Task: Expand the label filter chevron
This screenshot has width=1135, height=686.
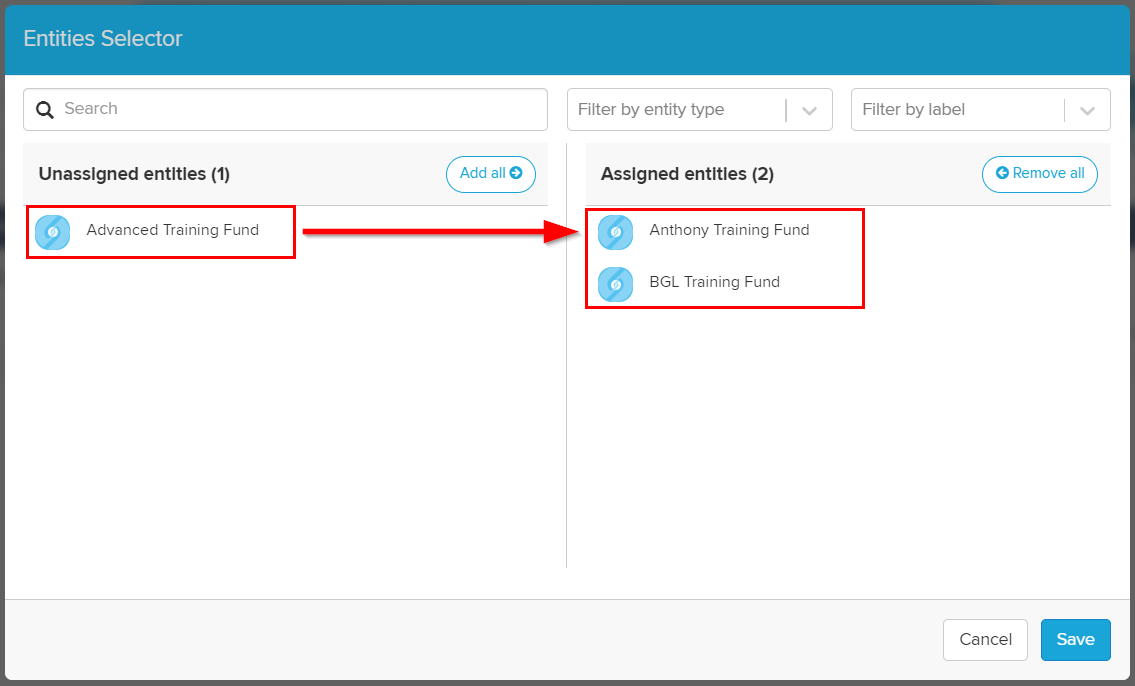Action: coord(1087,111)
